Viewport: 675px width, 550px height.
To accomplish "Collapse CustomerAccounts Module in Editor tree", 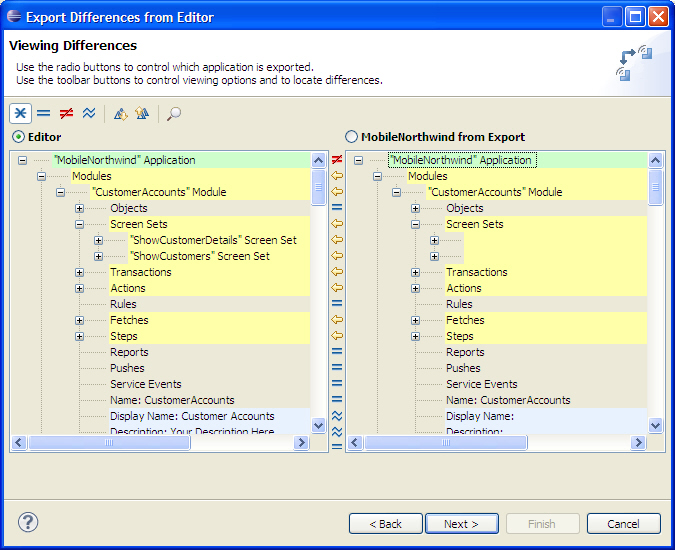I will [60, 192].
